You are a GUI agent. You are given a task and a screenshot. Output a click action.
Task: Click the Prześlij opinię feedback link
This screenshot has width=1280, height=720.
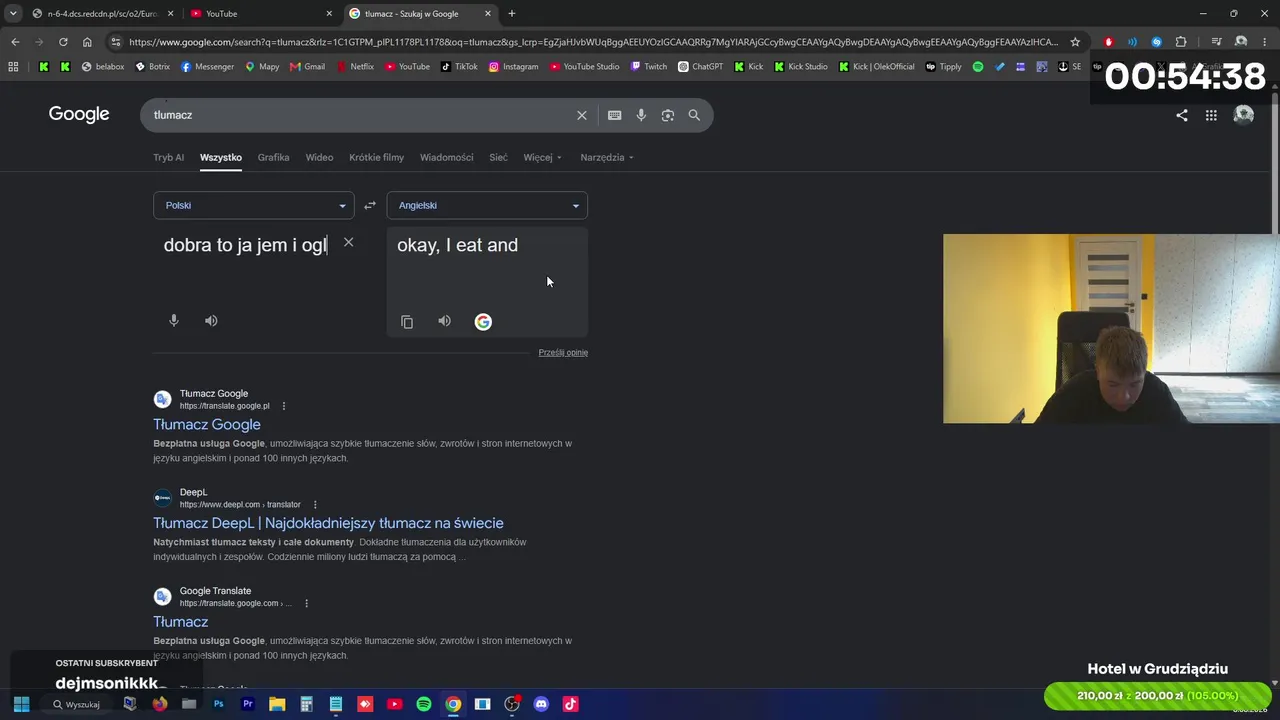click(x=563, y=352)
